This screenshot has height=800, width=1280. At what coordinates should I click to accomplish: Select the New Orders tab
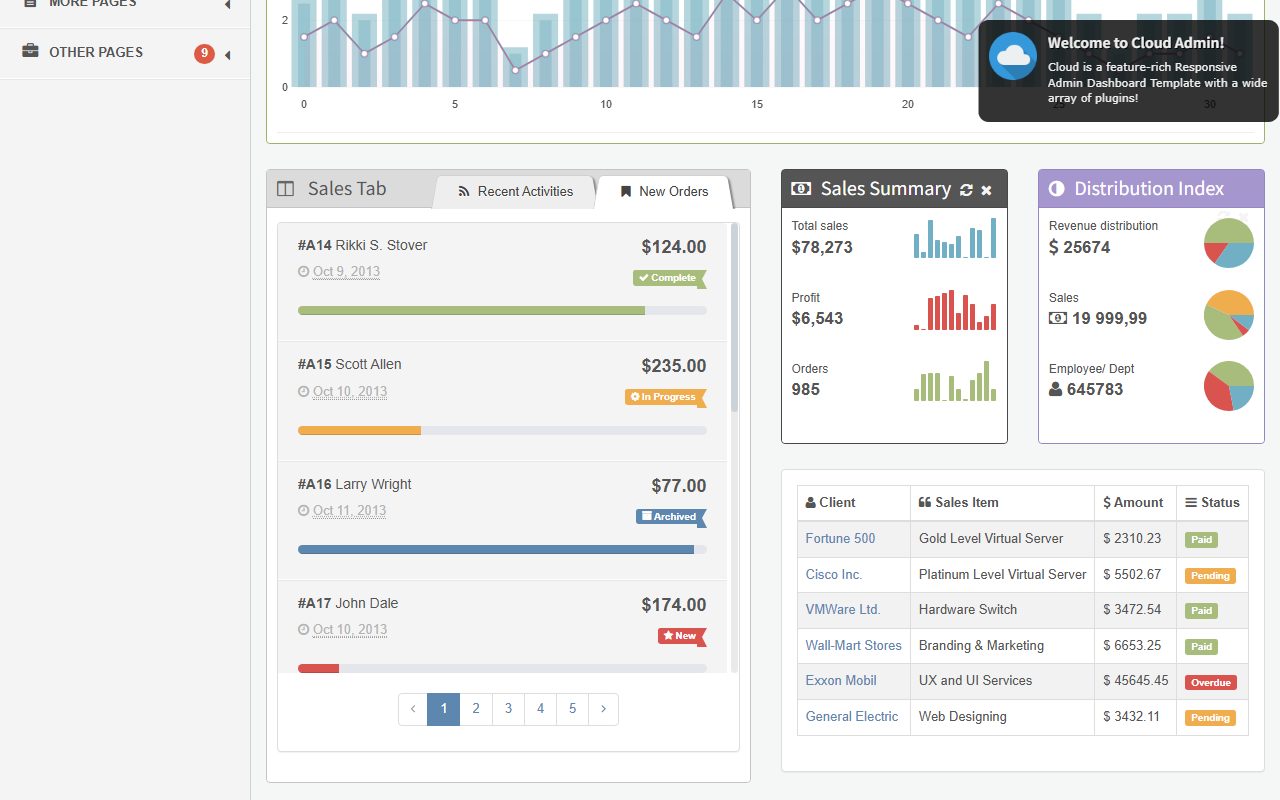point(664,192)
